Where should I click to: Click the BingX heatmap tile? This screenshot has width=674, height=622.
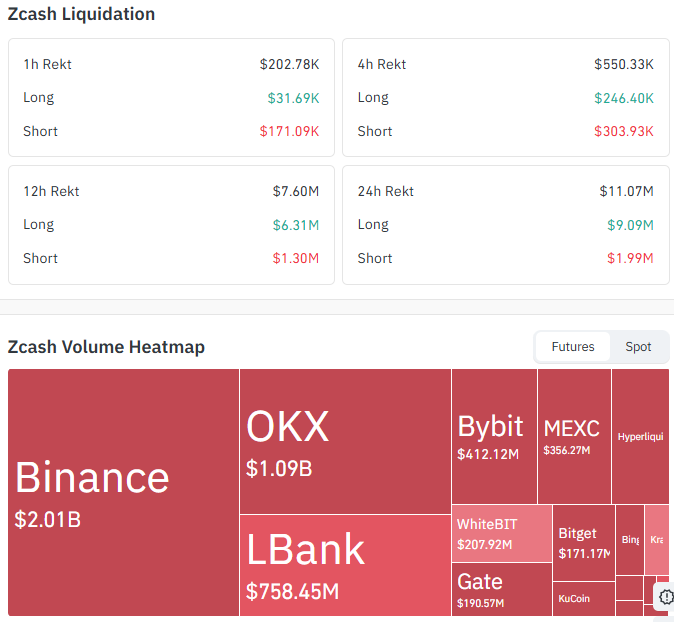click(x=630, y=540)
